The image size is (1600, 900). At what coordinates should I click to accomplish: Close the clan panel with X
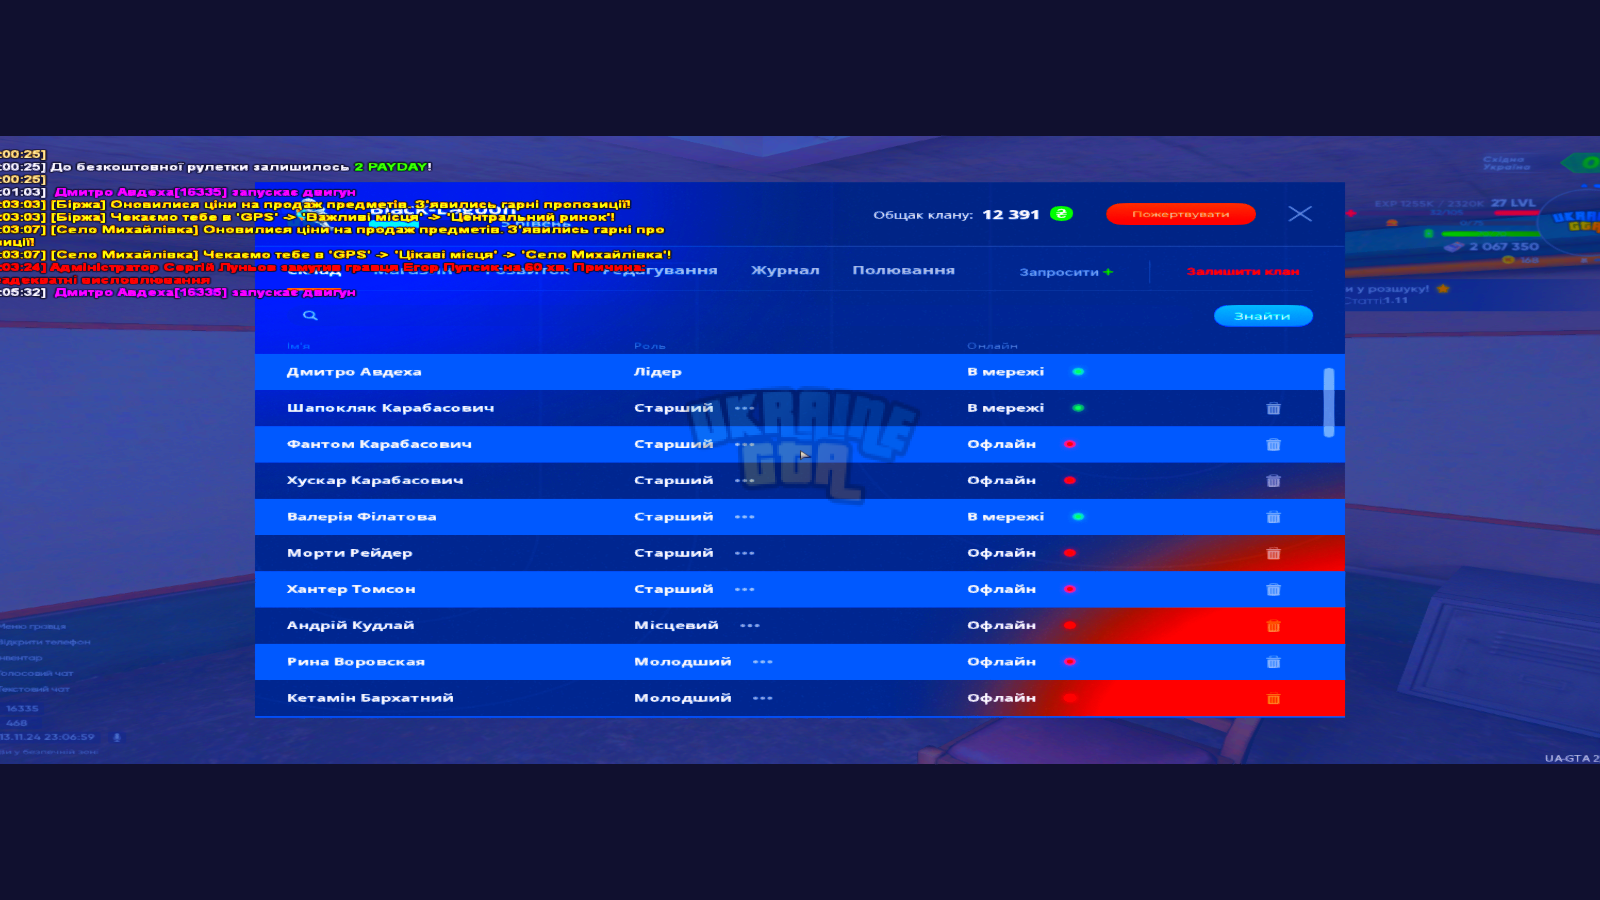[x=1300, y=214]
